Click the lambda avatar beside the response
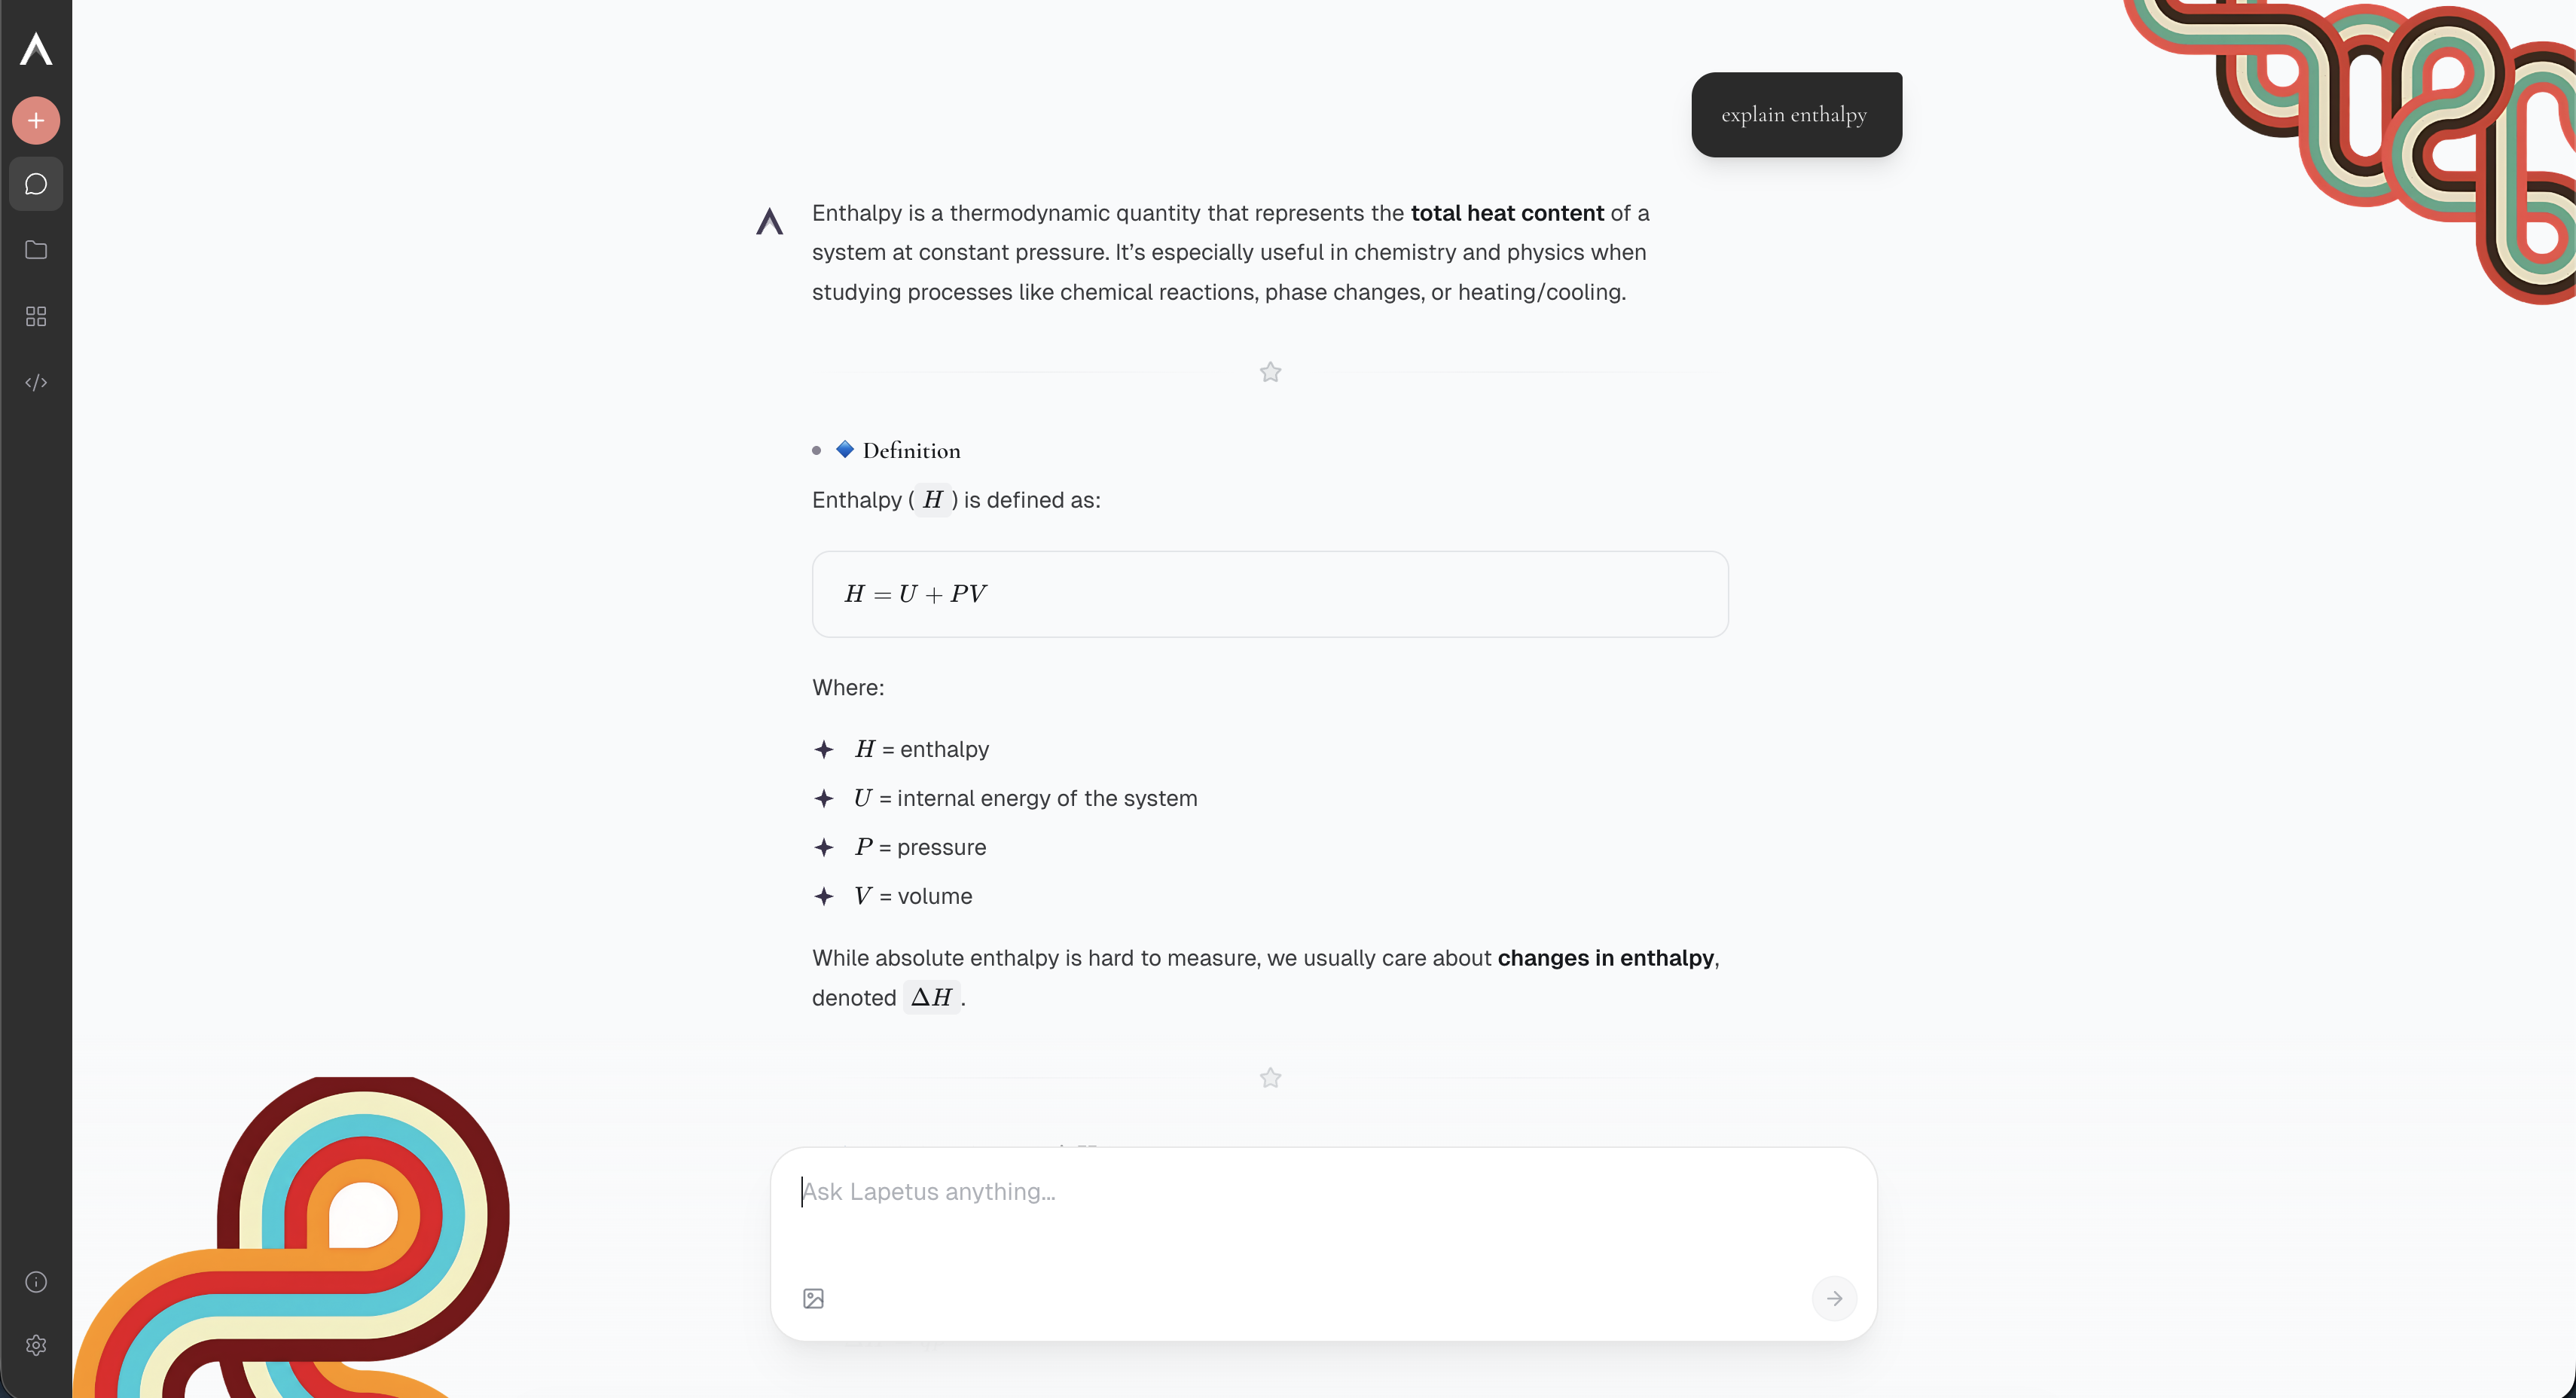This screenshot has height=1398, width=2576. 769,221
